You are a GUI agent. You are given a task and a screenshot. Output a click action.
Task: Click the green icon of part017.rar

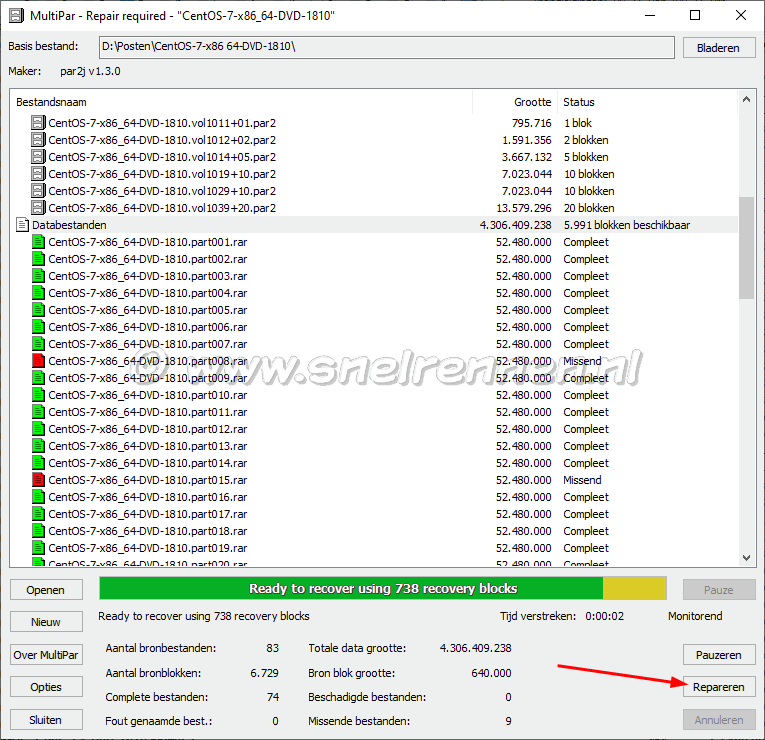click(39, 514)
